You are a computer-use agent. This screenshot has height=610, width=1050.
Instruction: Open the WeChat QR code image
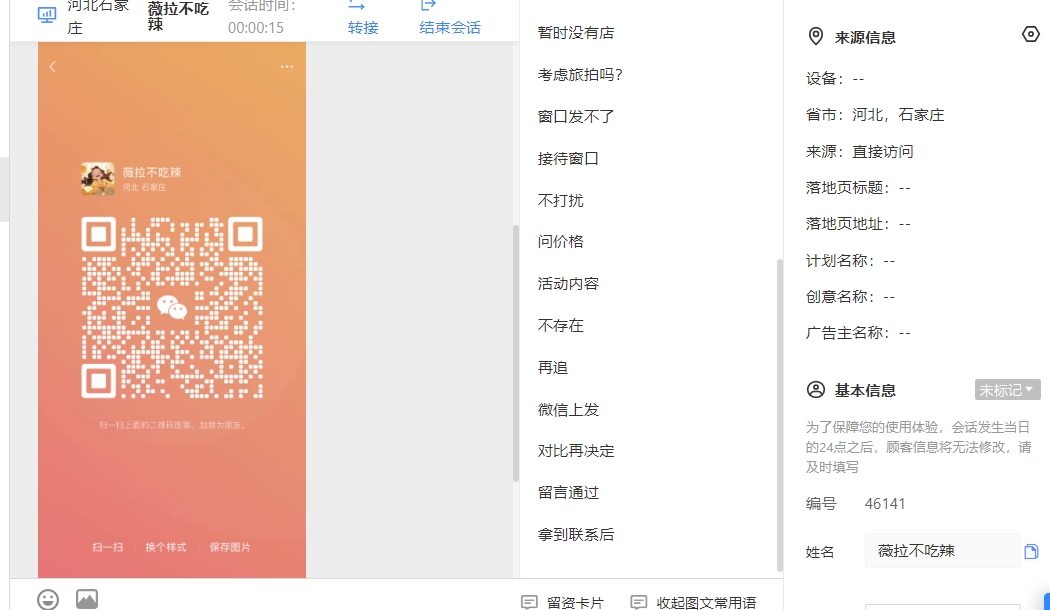pyautogui.click(x=172, y=307)
